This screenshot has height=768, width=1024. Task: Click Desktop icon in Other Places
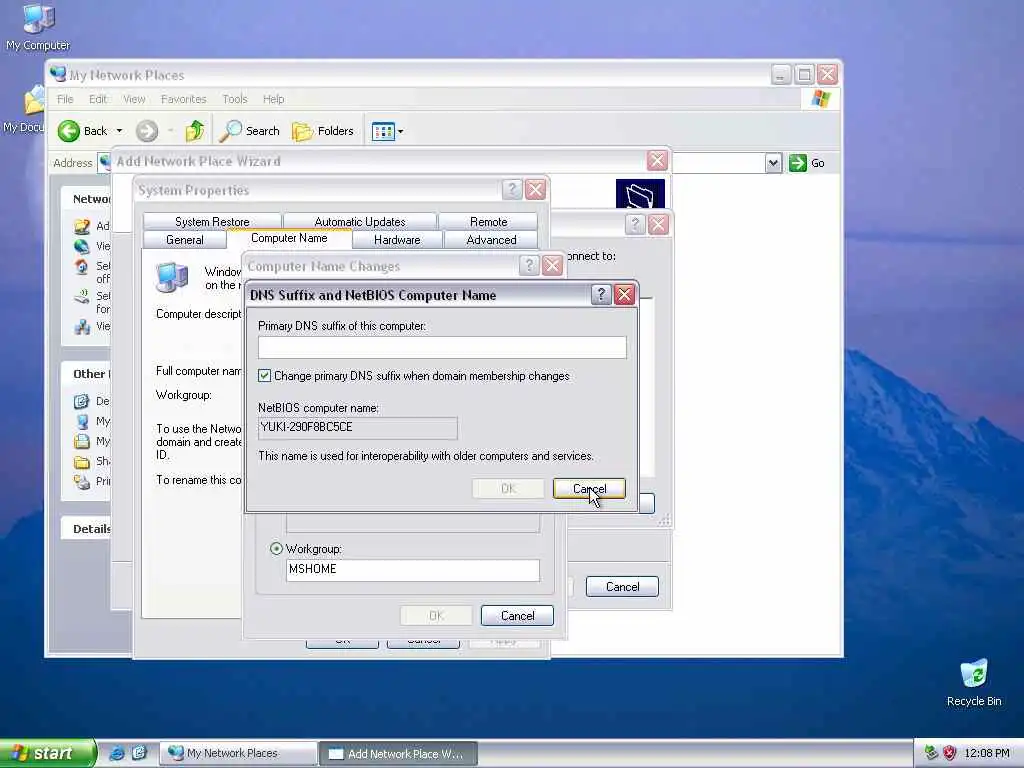coord(82,401)
